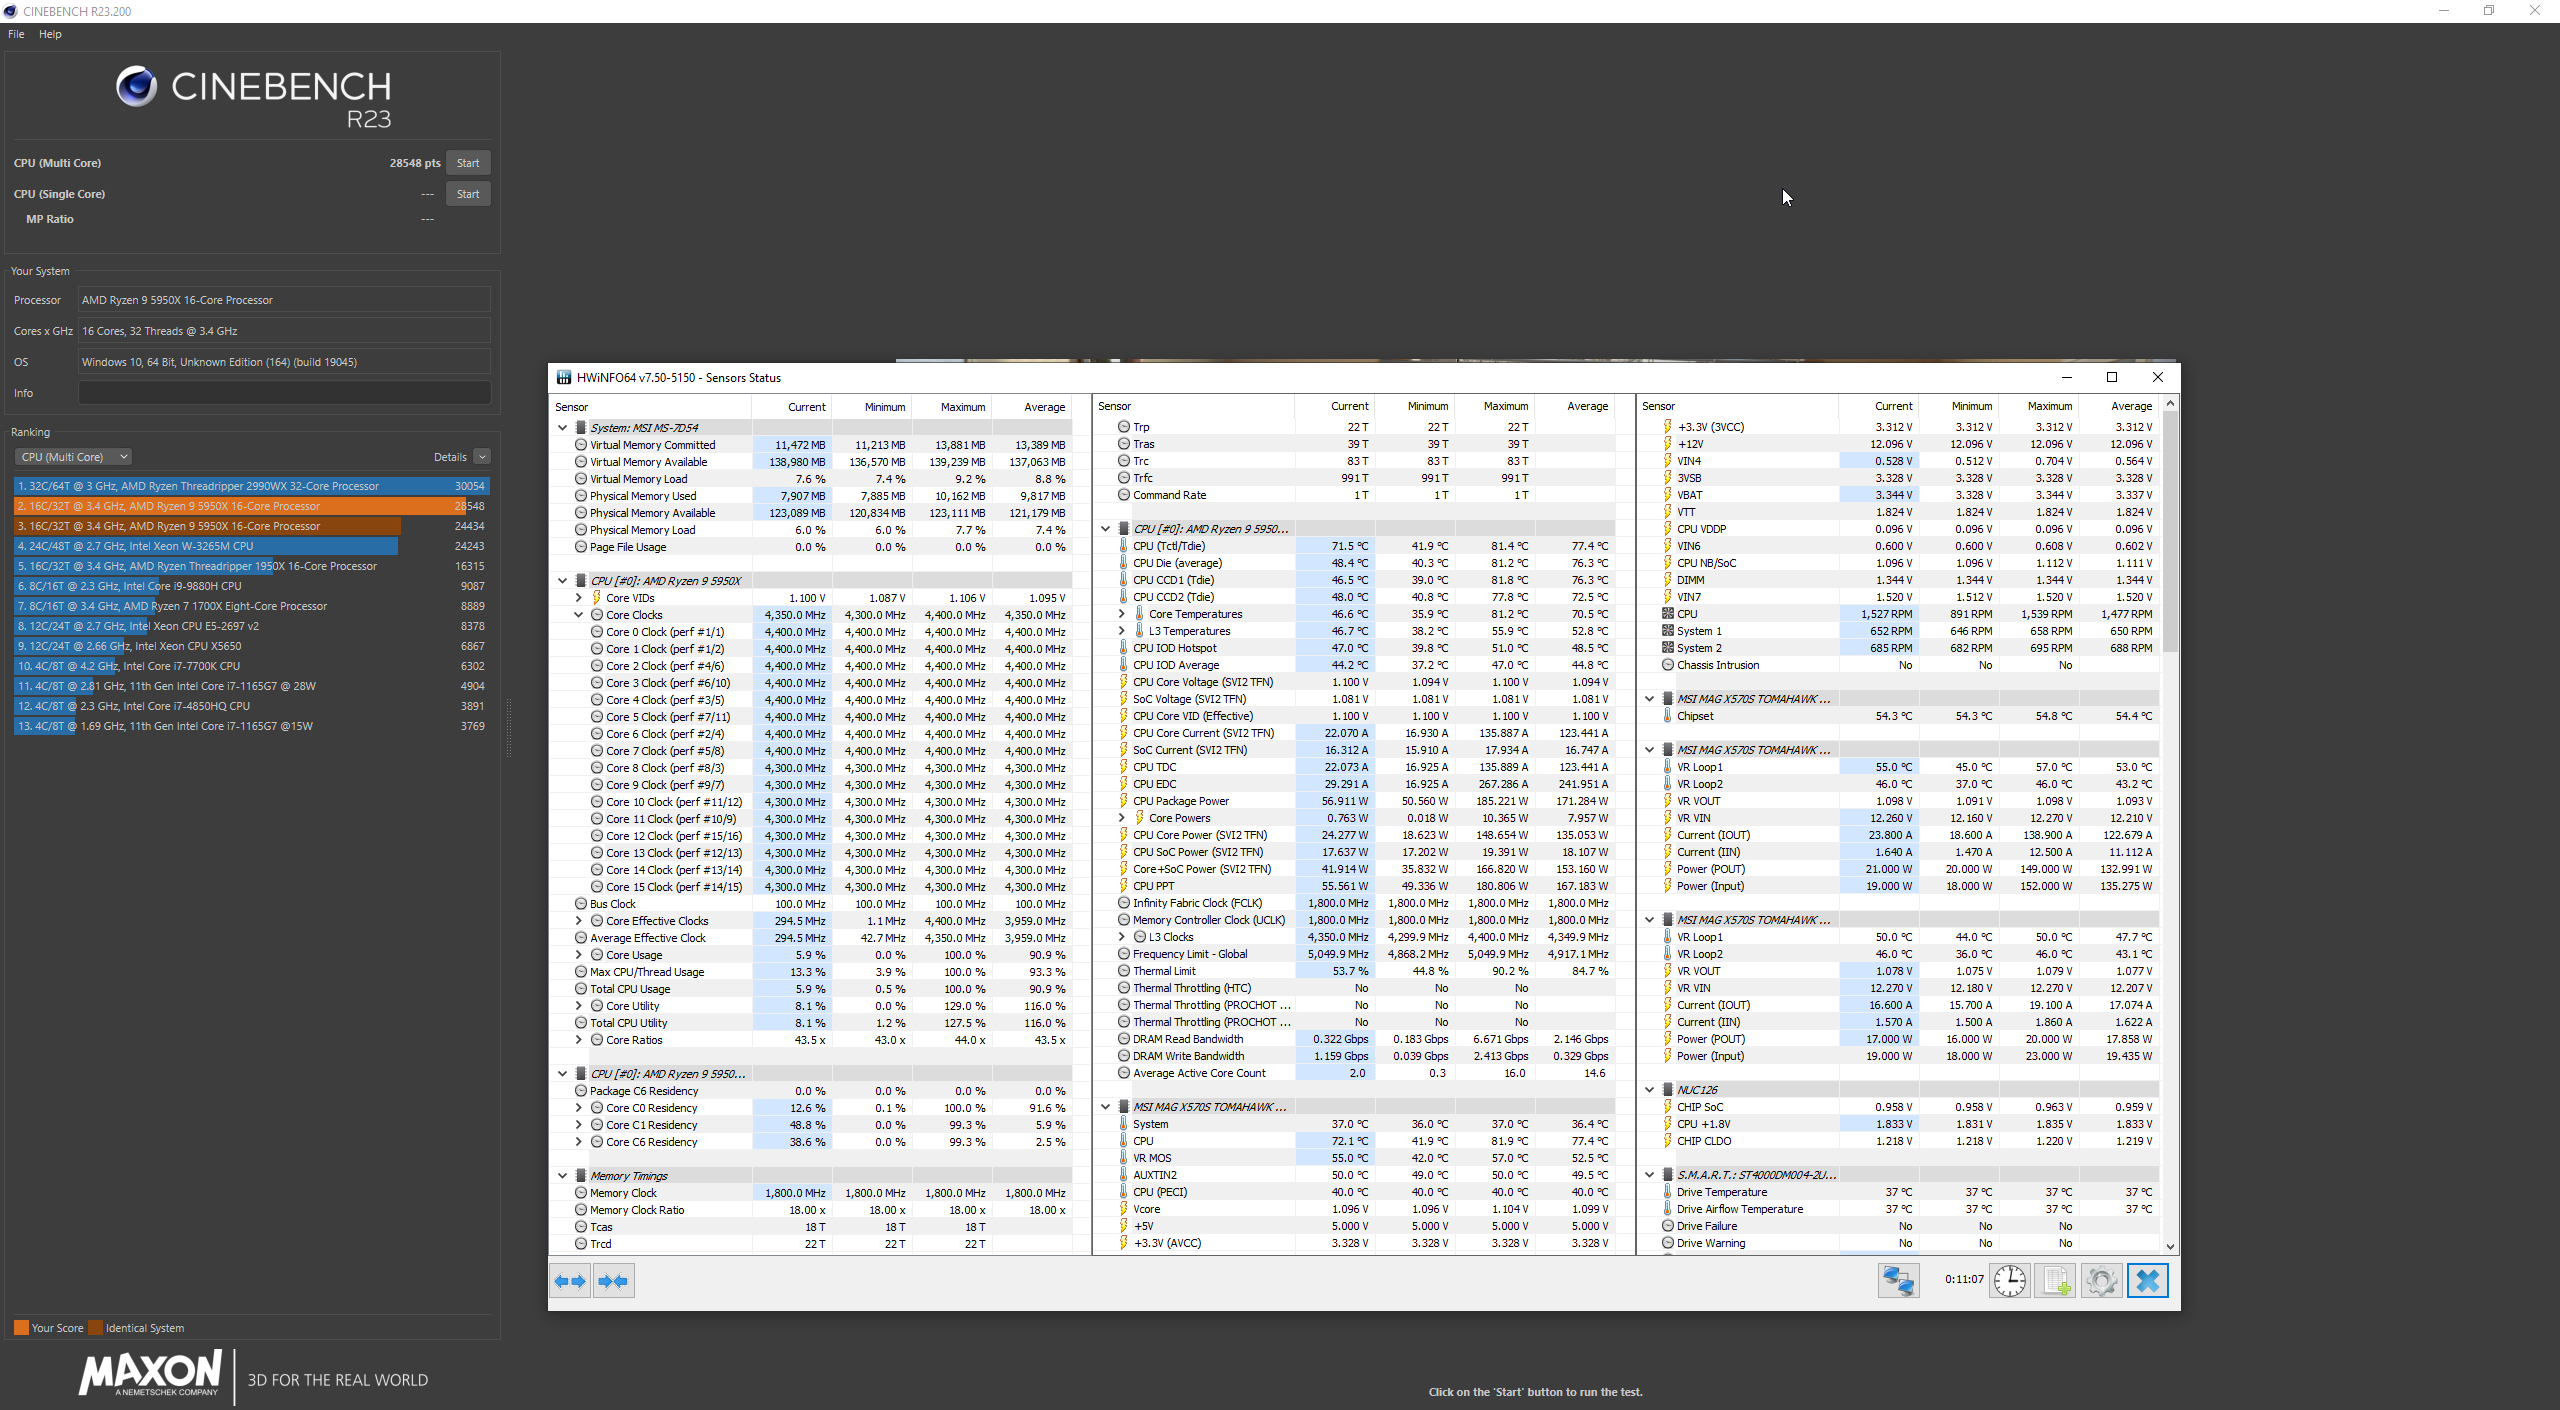Expand the Core Temperatures sensor group
The width and height of the screenshot is (2560, 1410).
click(x=1122, y=614)
